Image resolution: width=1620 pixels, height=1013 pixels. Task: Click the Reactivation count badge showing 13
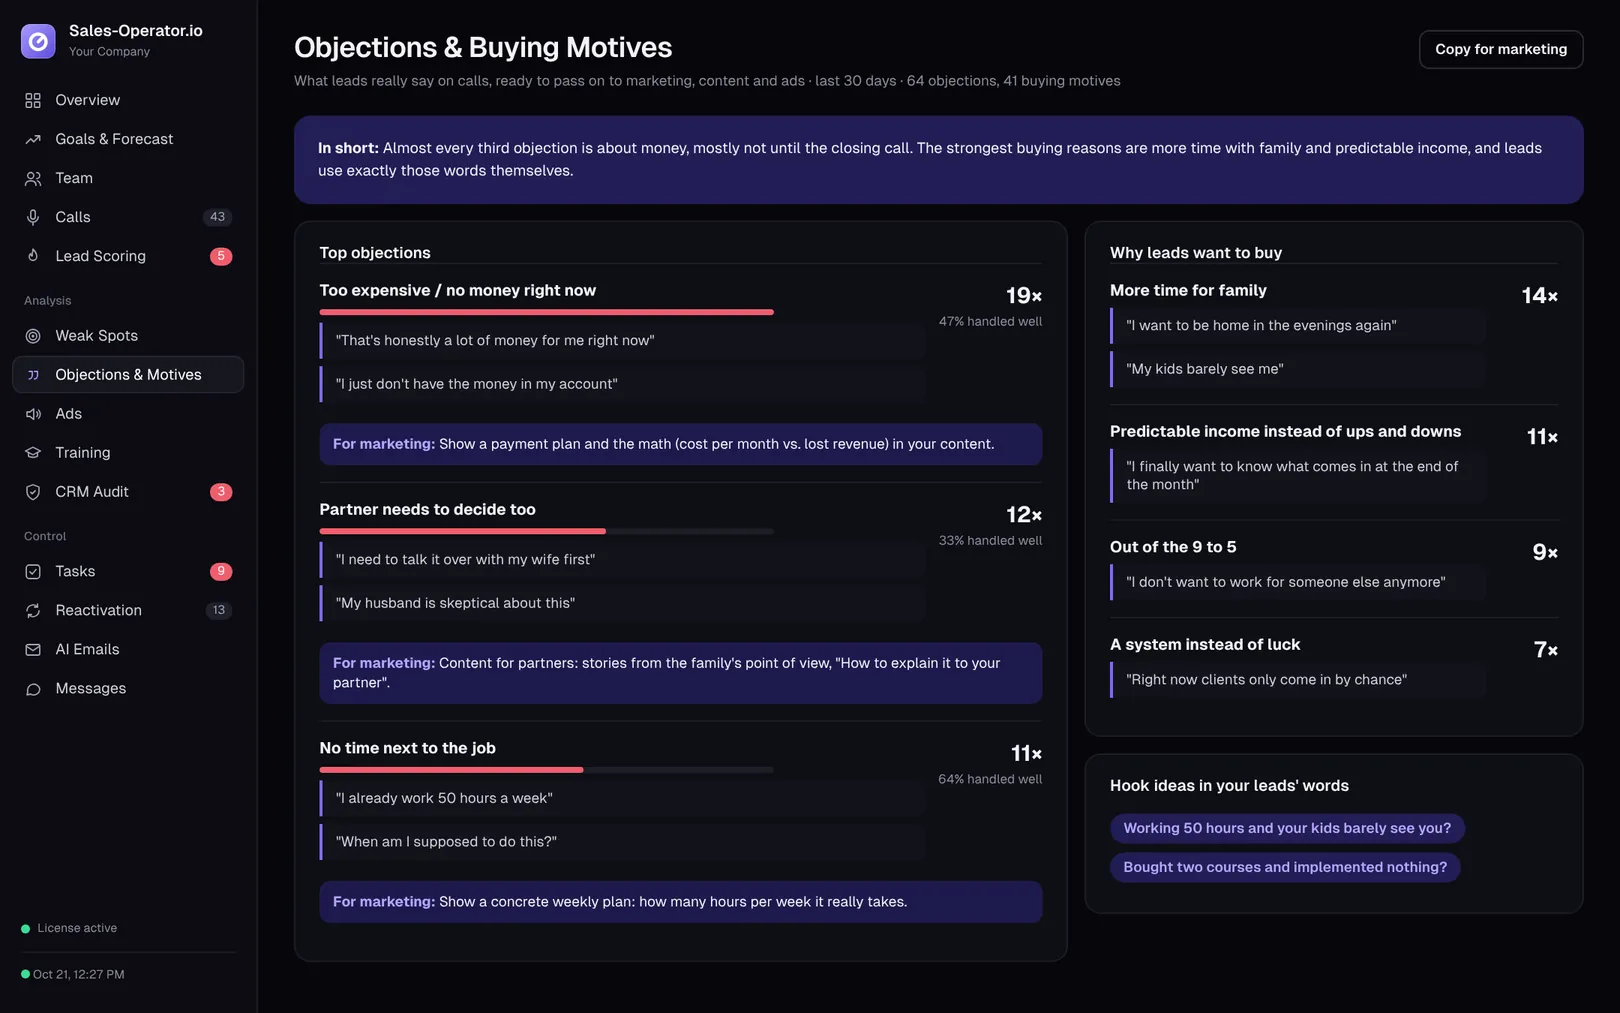219,610
